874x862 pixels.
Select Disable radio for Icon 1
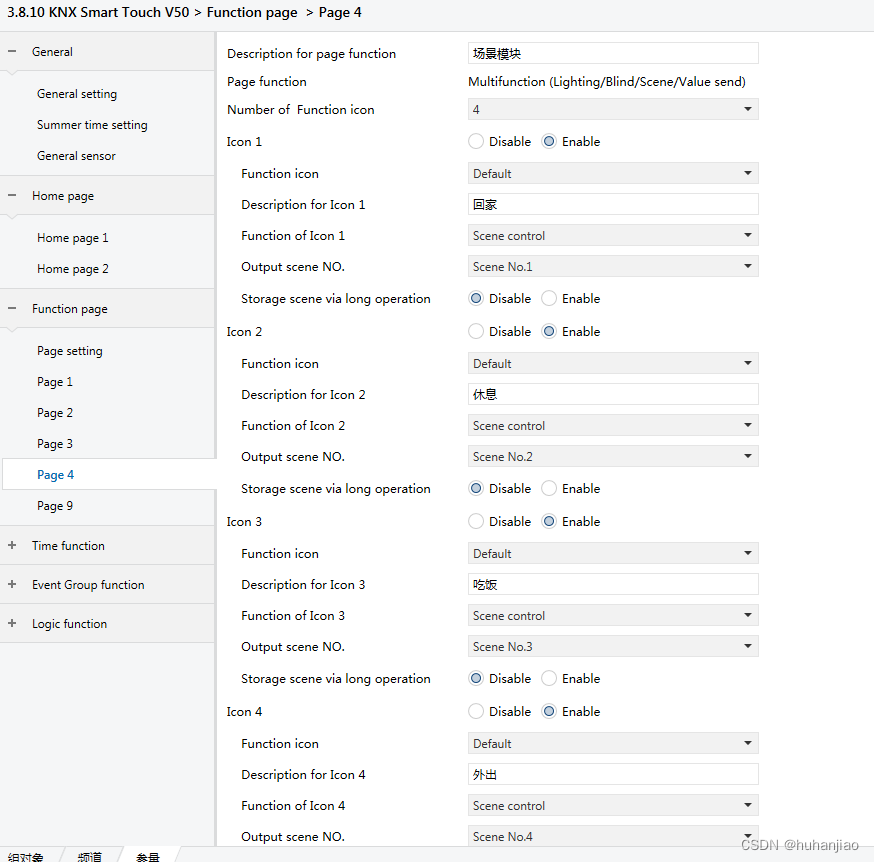[x=476, y=142]
